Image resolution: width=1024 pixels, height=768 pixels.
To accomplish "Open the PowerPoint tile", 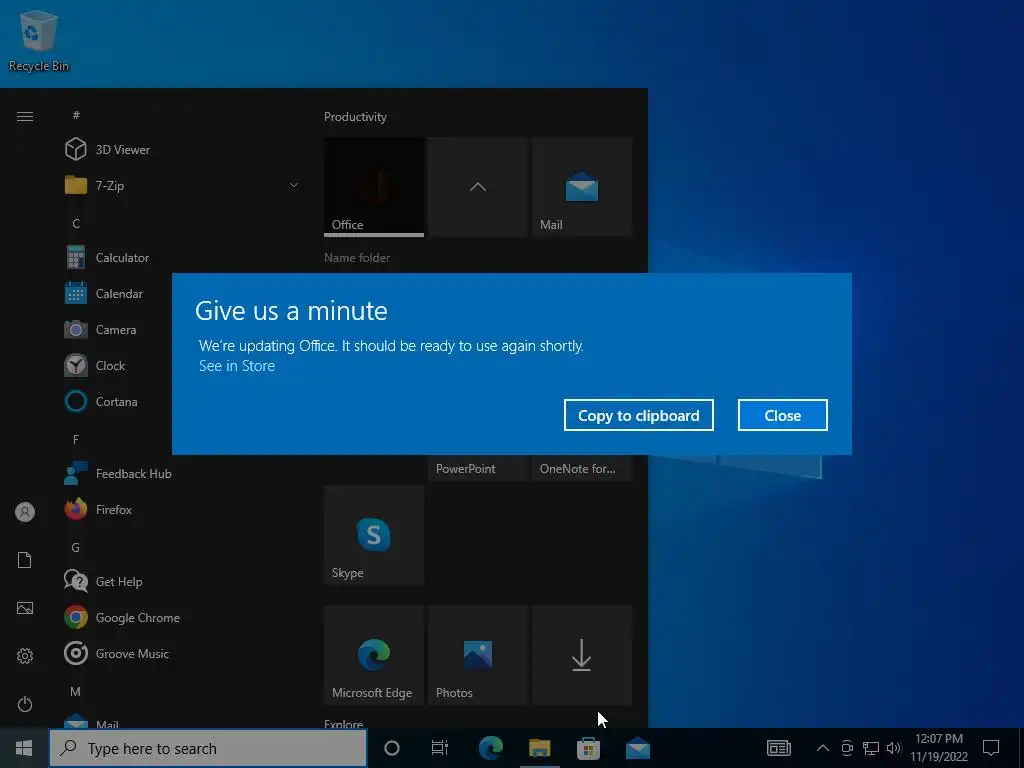I will [477, 468].
